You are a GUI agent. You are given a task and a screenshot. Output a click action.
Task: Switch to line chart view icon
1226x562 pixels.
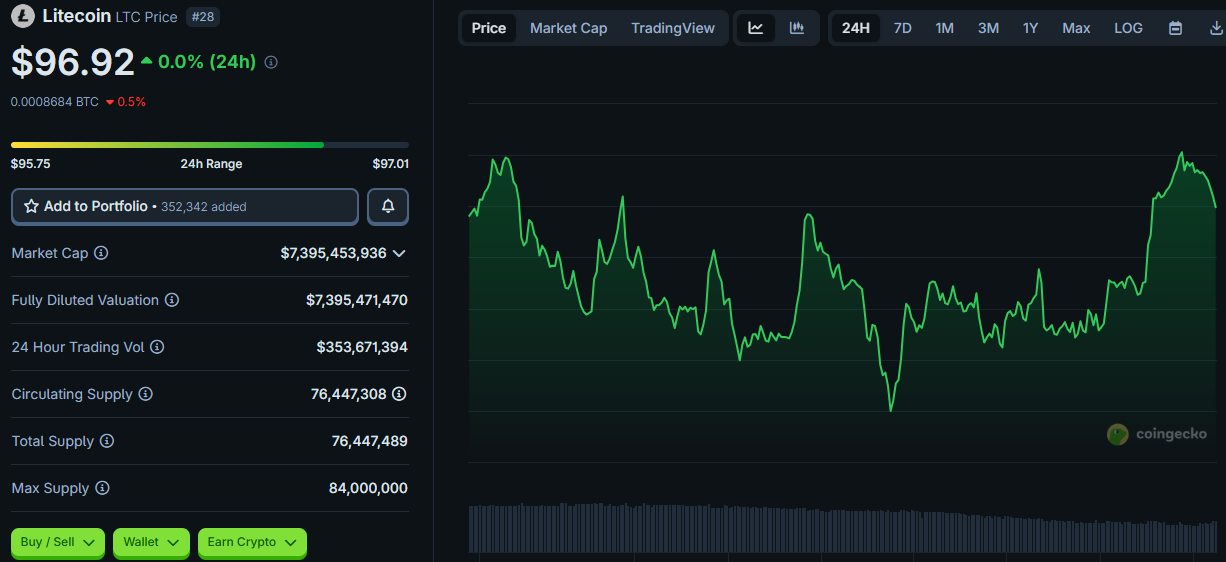756,28
